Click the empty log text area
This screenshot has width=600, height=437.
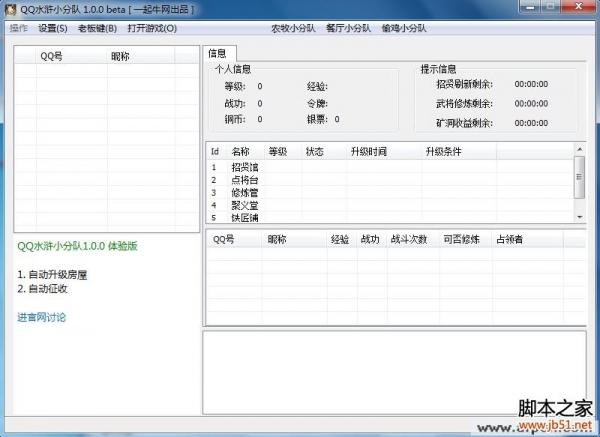click(x=394, y=372)
